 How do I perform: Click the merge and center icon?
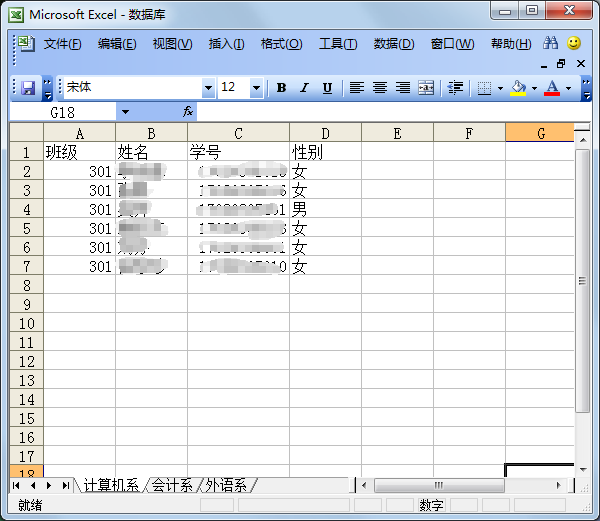tap(426, 88)
